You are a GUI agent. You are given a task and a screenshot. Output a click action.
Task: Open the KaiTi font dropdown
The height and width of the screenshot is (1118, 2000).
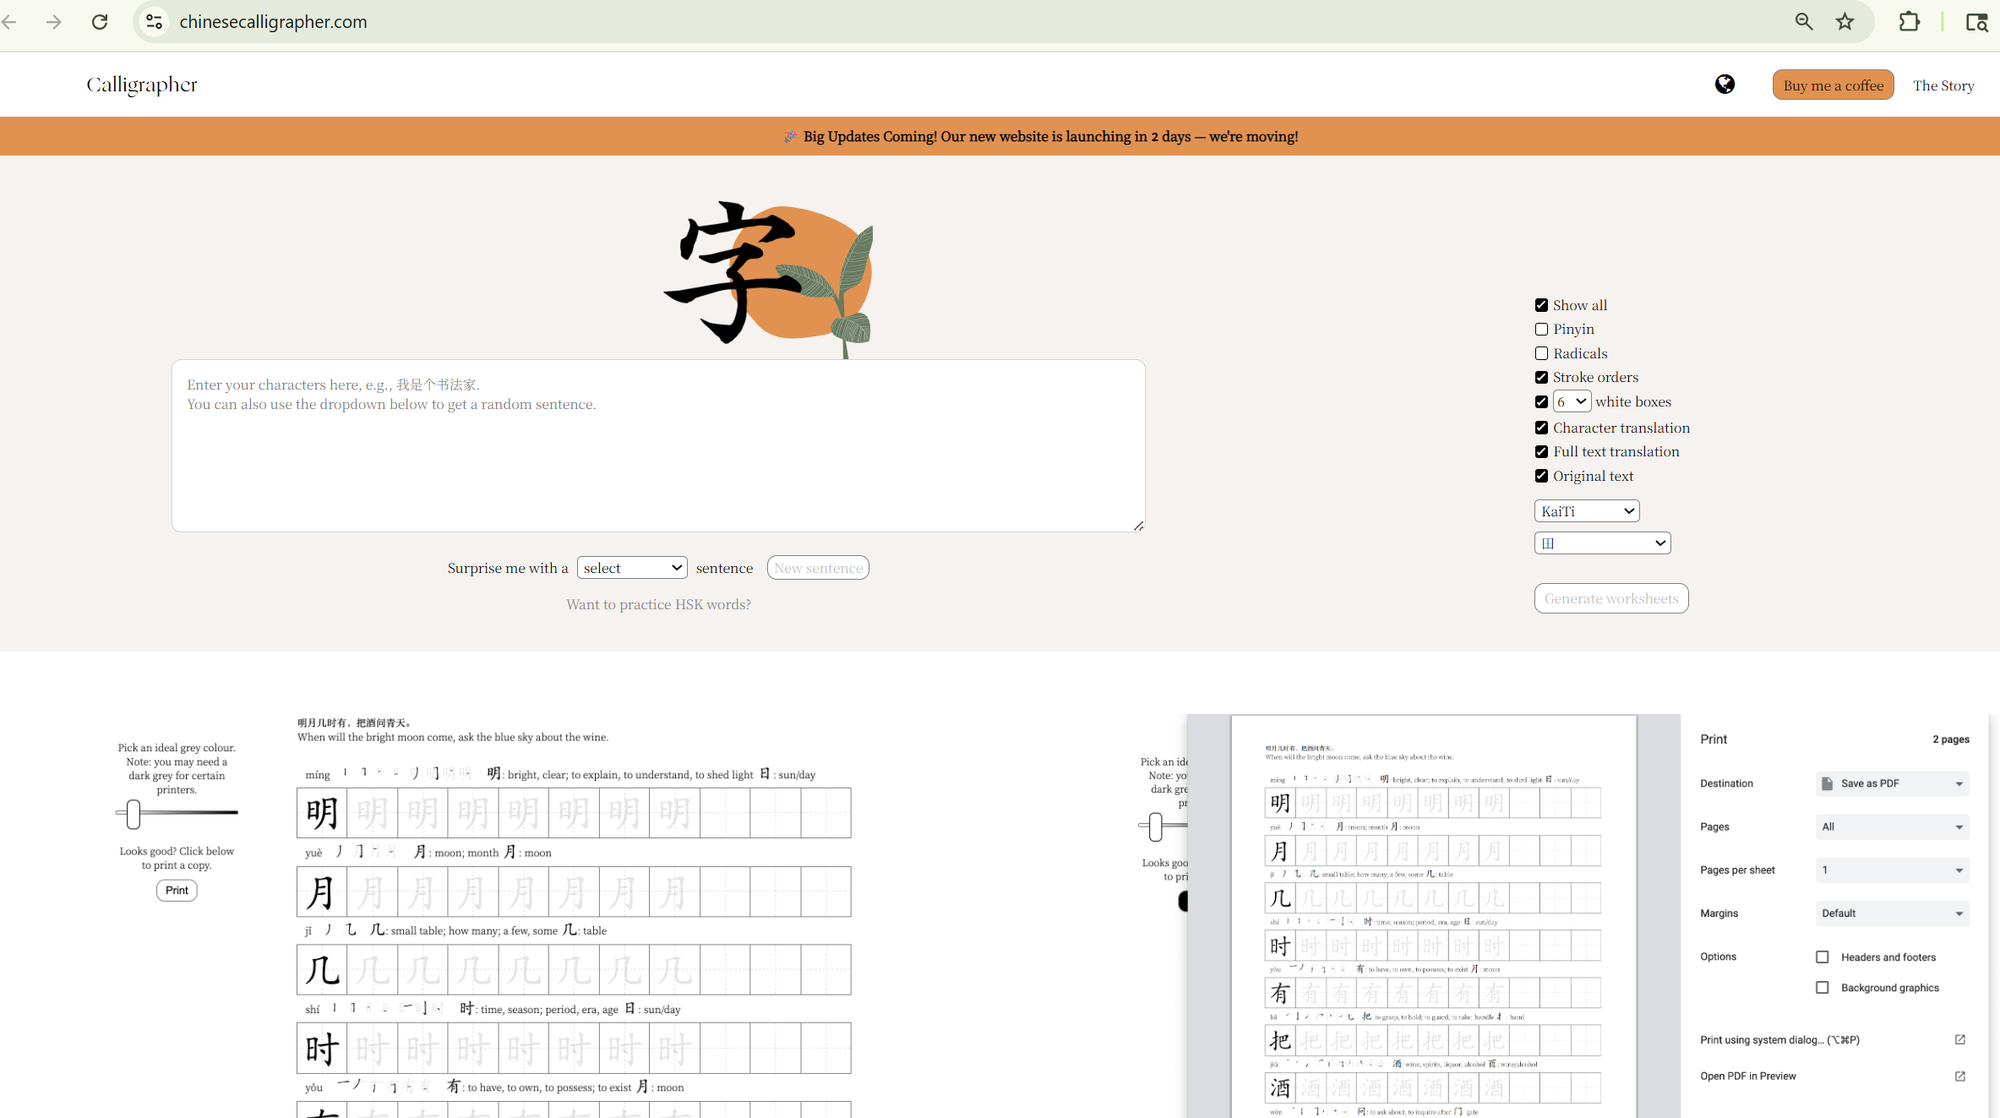click(1586, 511)
